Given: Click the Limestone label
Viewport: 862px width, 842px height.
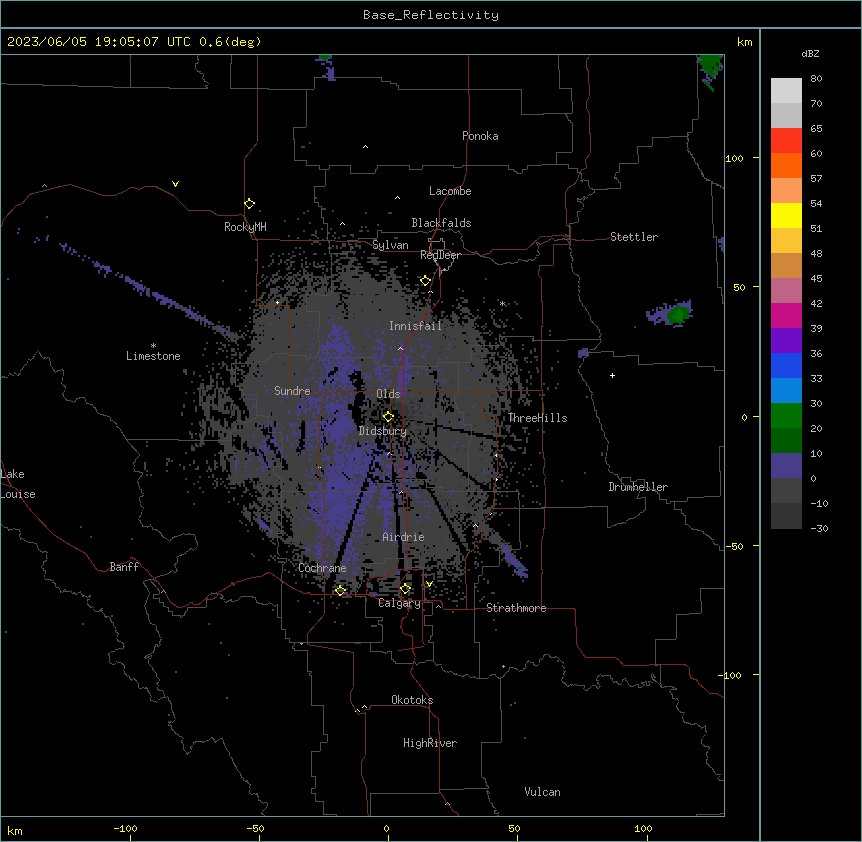Looking at the screenshot, I should [153, 356].
